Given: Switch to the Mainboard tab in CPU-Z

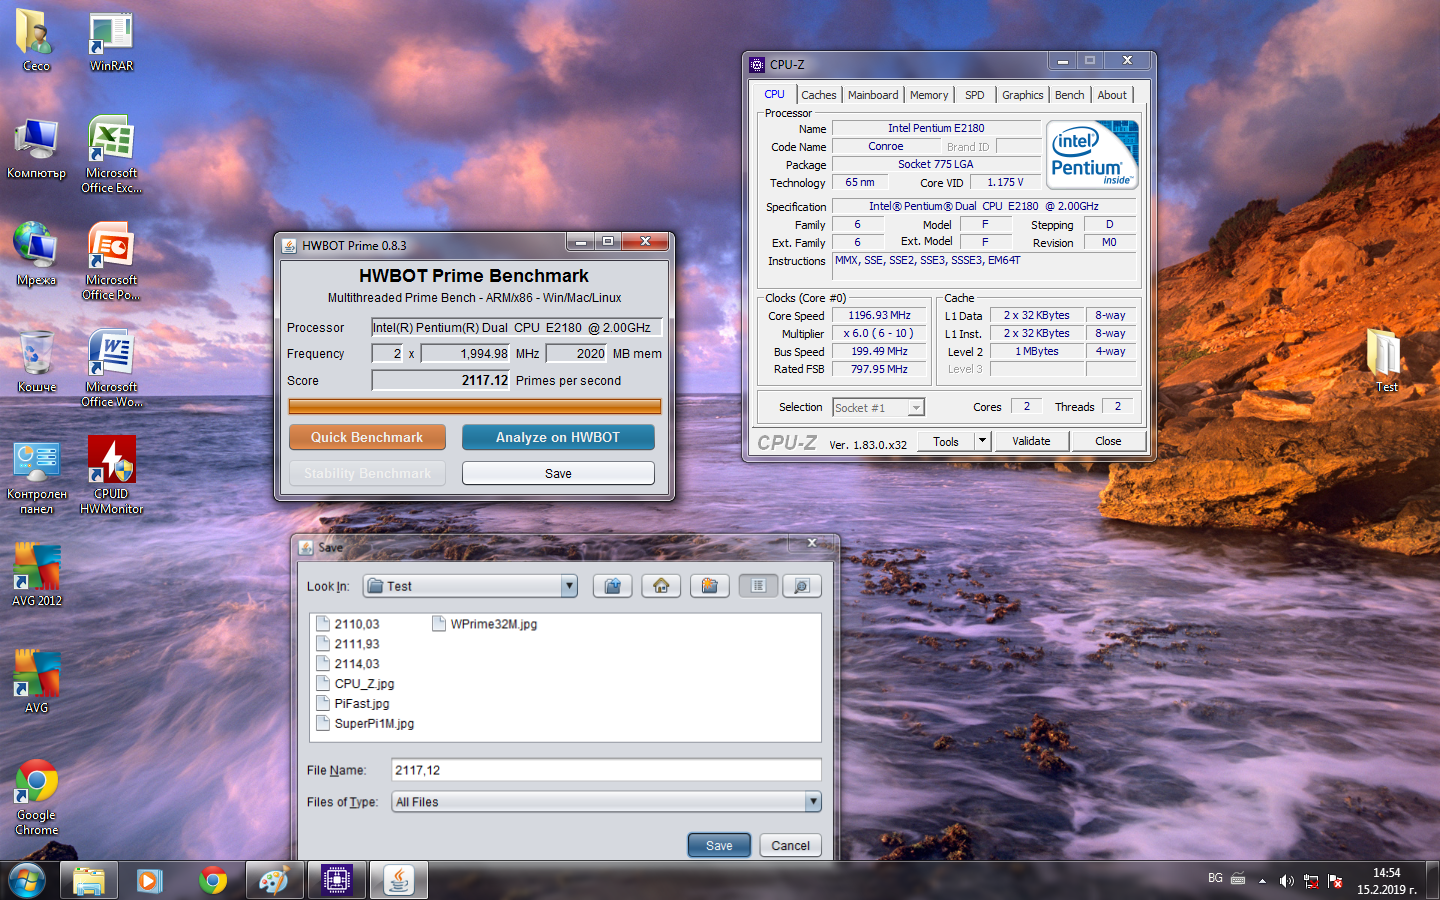Looking at the screenshot, I should (873, 95).
